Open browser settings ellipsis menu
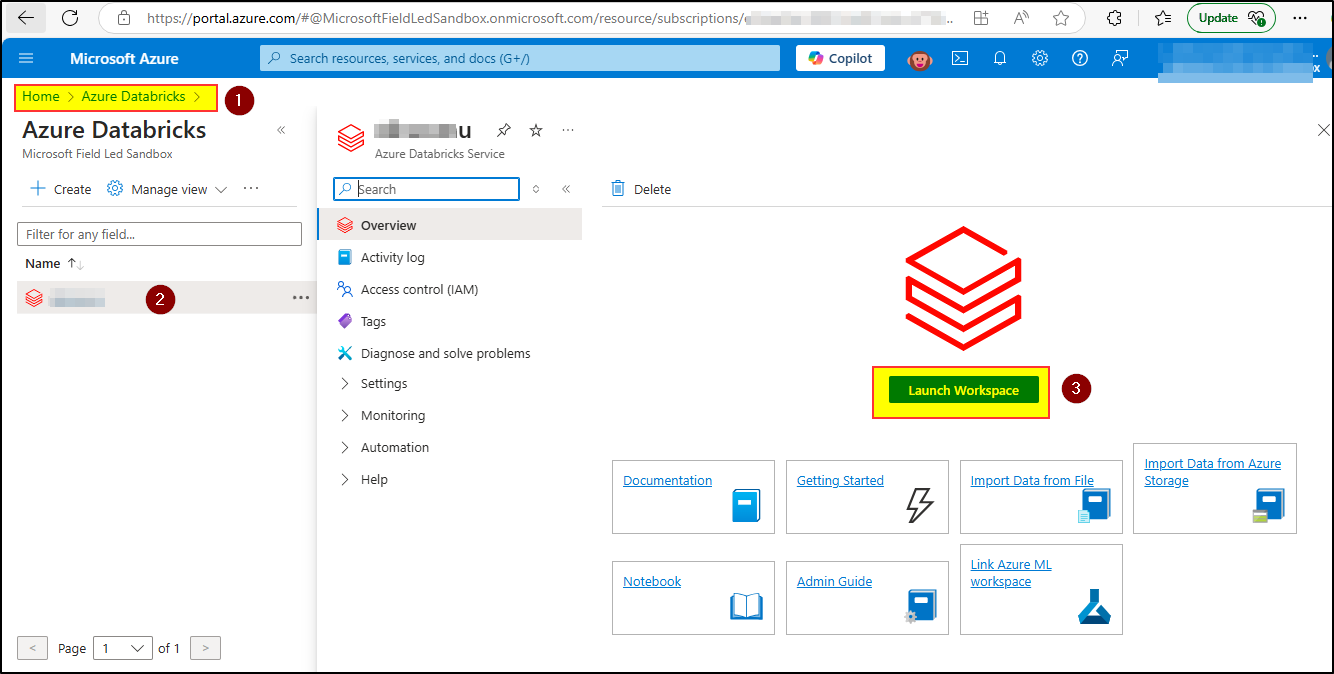This screenshot has width=1334, height=674. pos(1300,18)
